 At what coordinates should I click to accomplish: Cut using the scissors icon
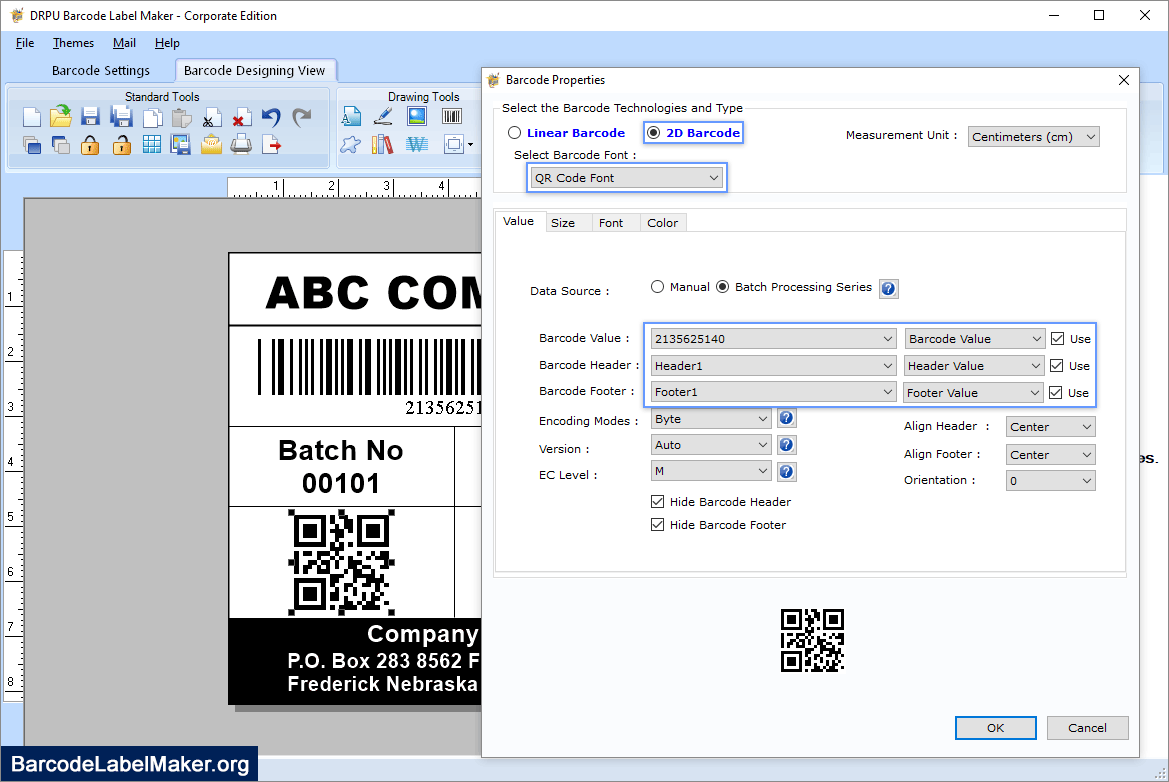pos(212,118)
